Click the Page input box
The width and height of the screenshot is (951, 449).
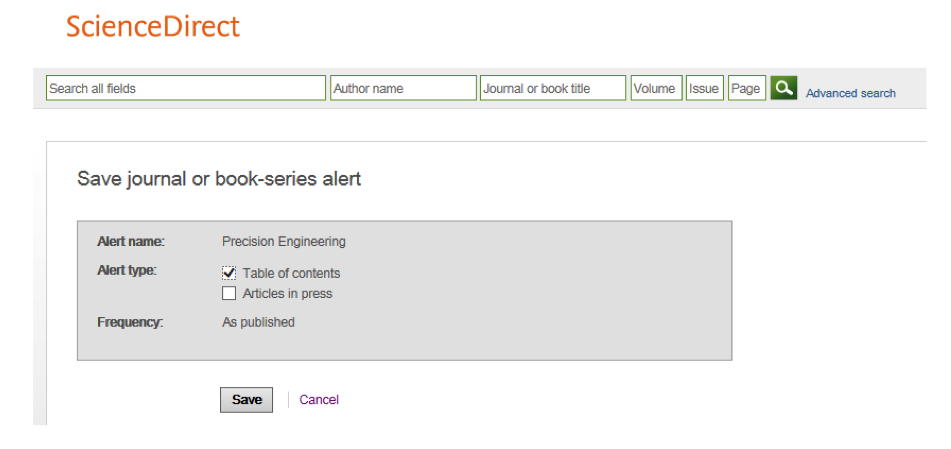746,88
